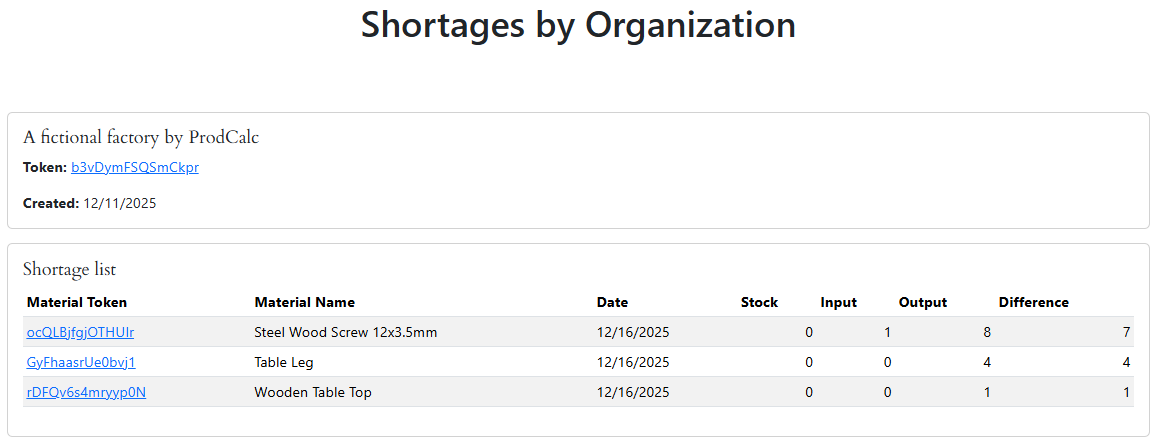This screenshot has height=441, width=1157.
Task: Click the "A fictional factory by ProdCalc" heading
Action: point(141,138)
